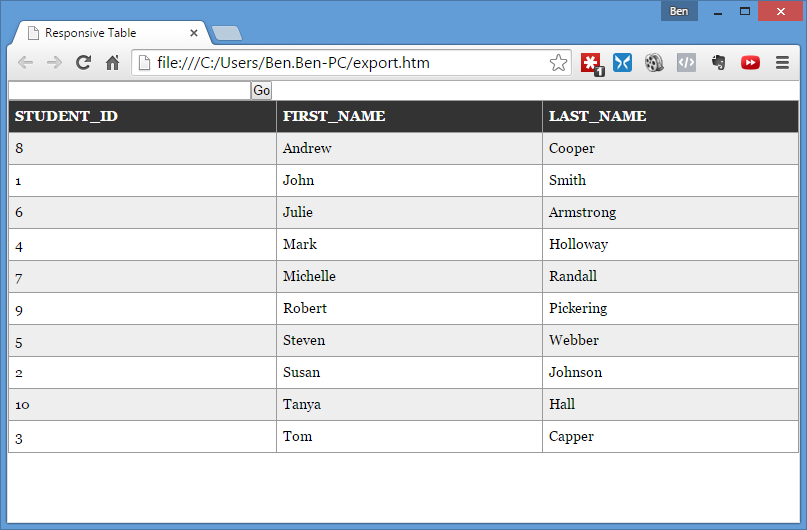Screen dimensions: 807x530
Task: Open the code brackets extension icon
Action: pyautogui.click(x=686, y=63)
